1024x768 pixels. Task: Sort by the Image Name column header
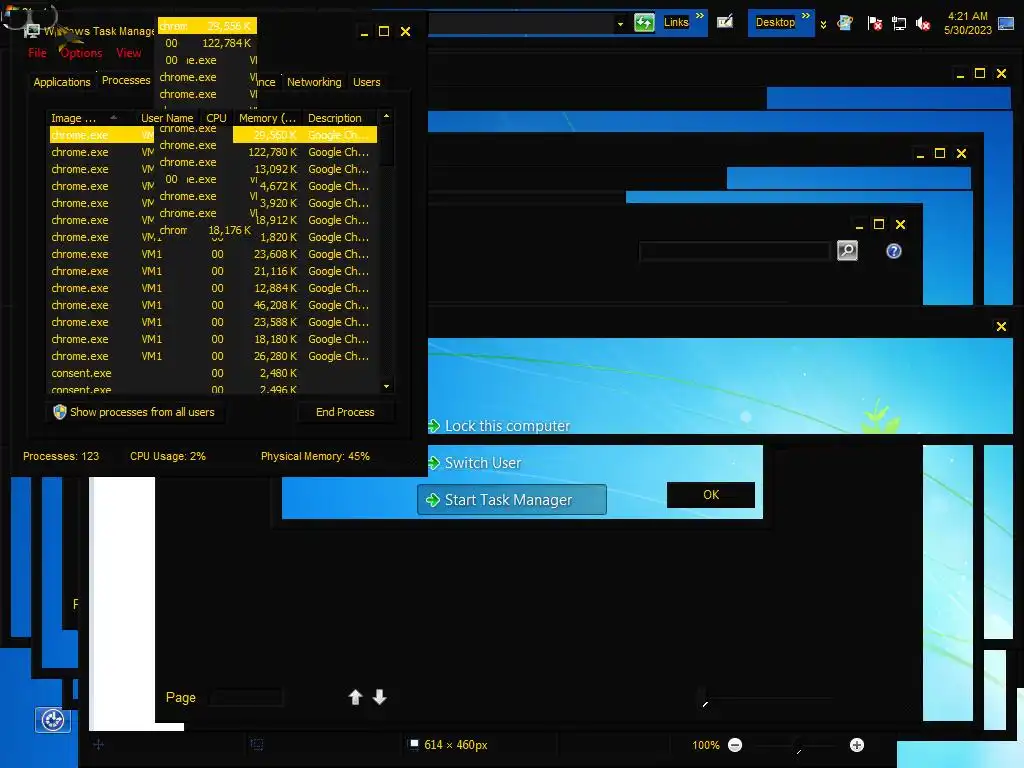click(x=85, y=118)
